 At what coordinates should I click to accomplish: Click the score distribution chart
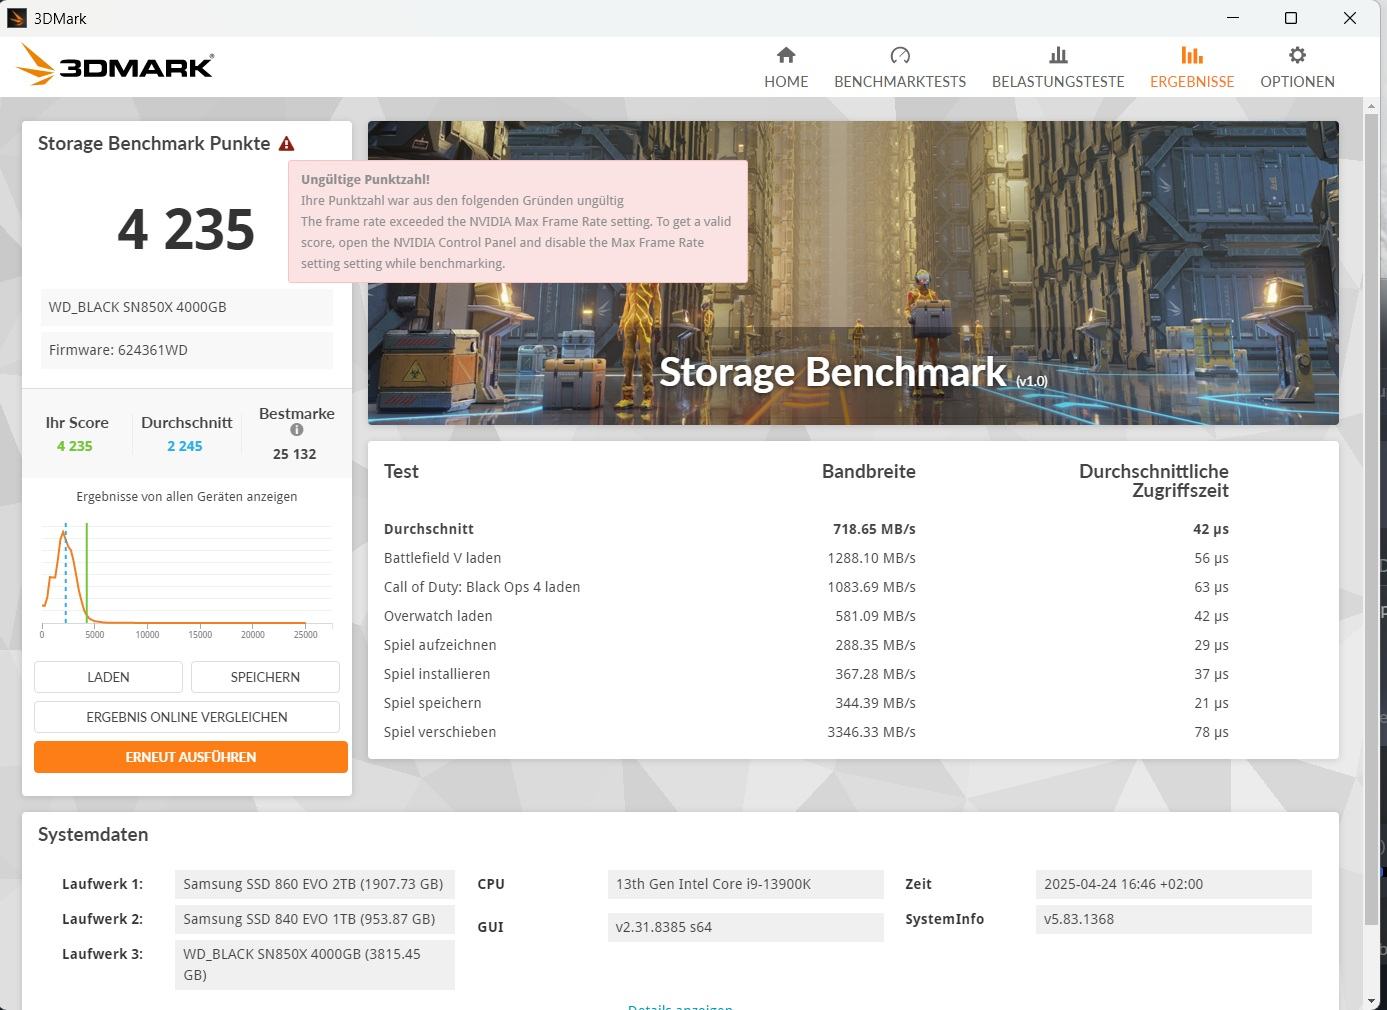(187, 580)
